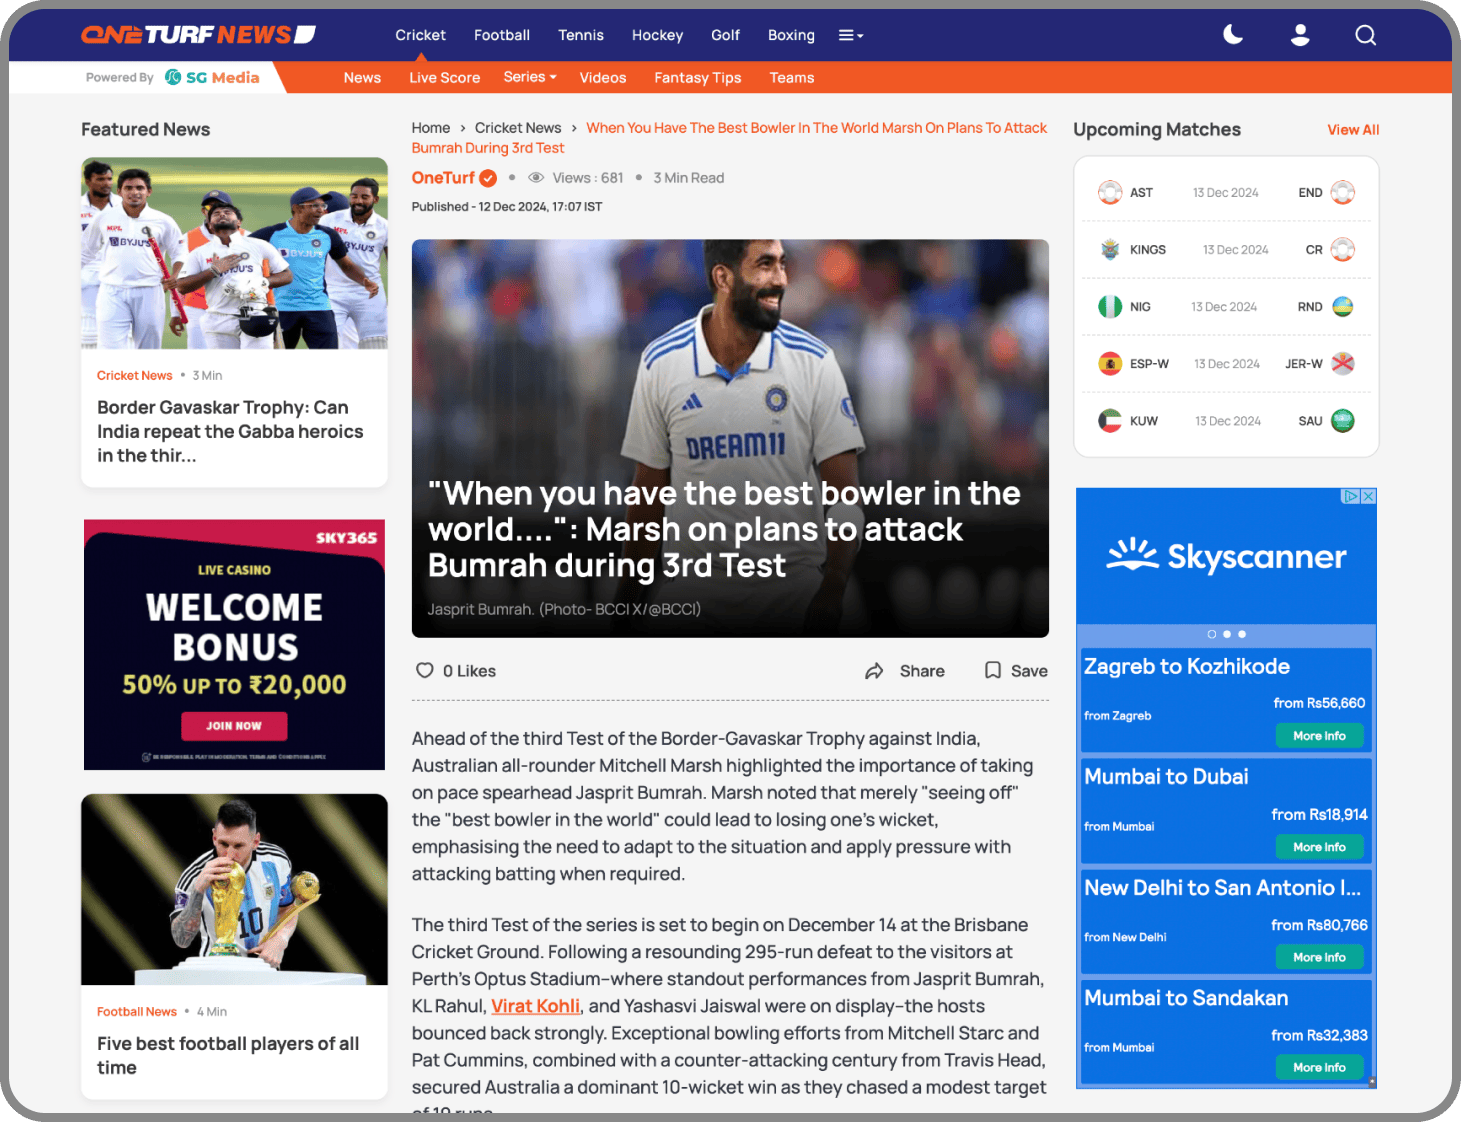Click the KINGS team logo icon
The image size is (1461, 1122).
click(1110, 249)
